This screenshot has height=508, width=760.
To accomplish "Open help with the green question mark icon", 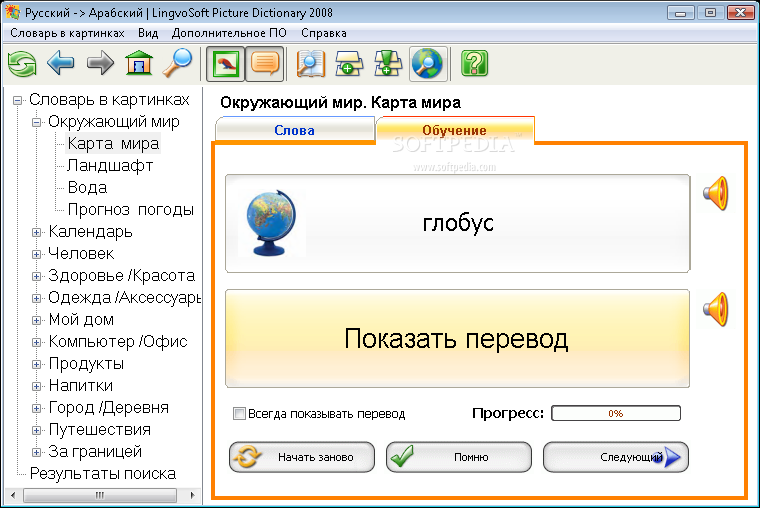I will 475,64.
